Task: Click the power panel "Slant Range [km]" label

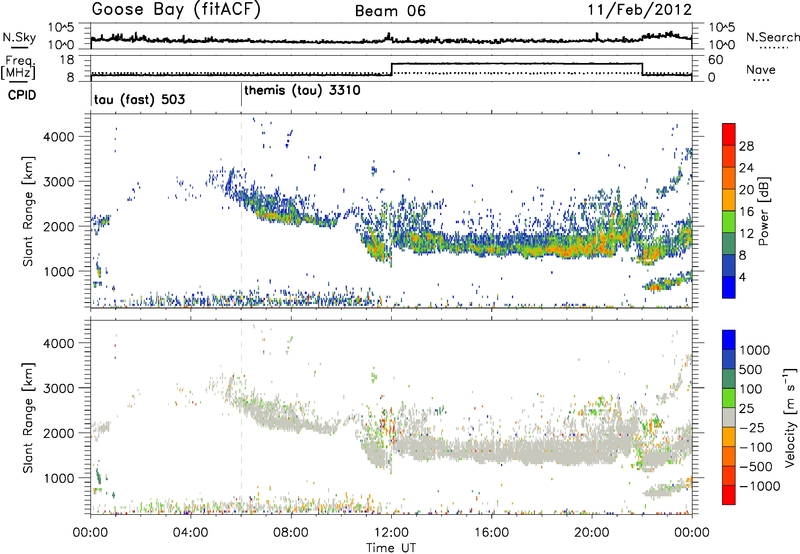Action: [28, 211]
